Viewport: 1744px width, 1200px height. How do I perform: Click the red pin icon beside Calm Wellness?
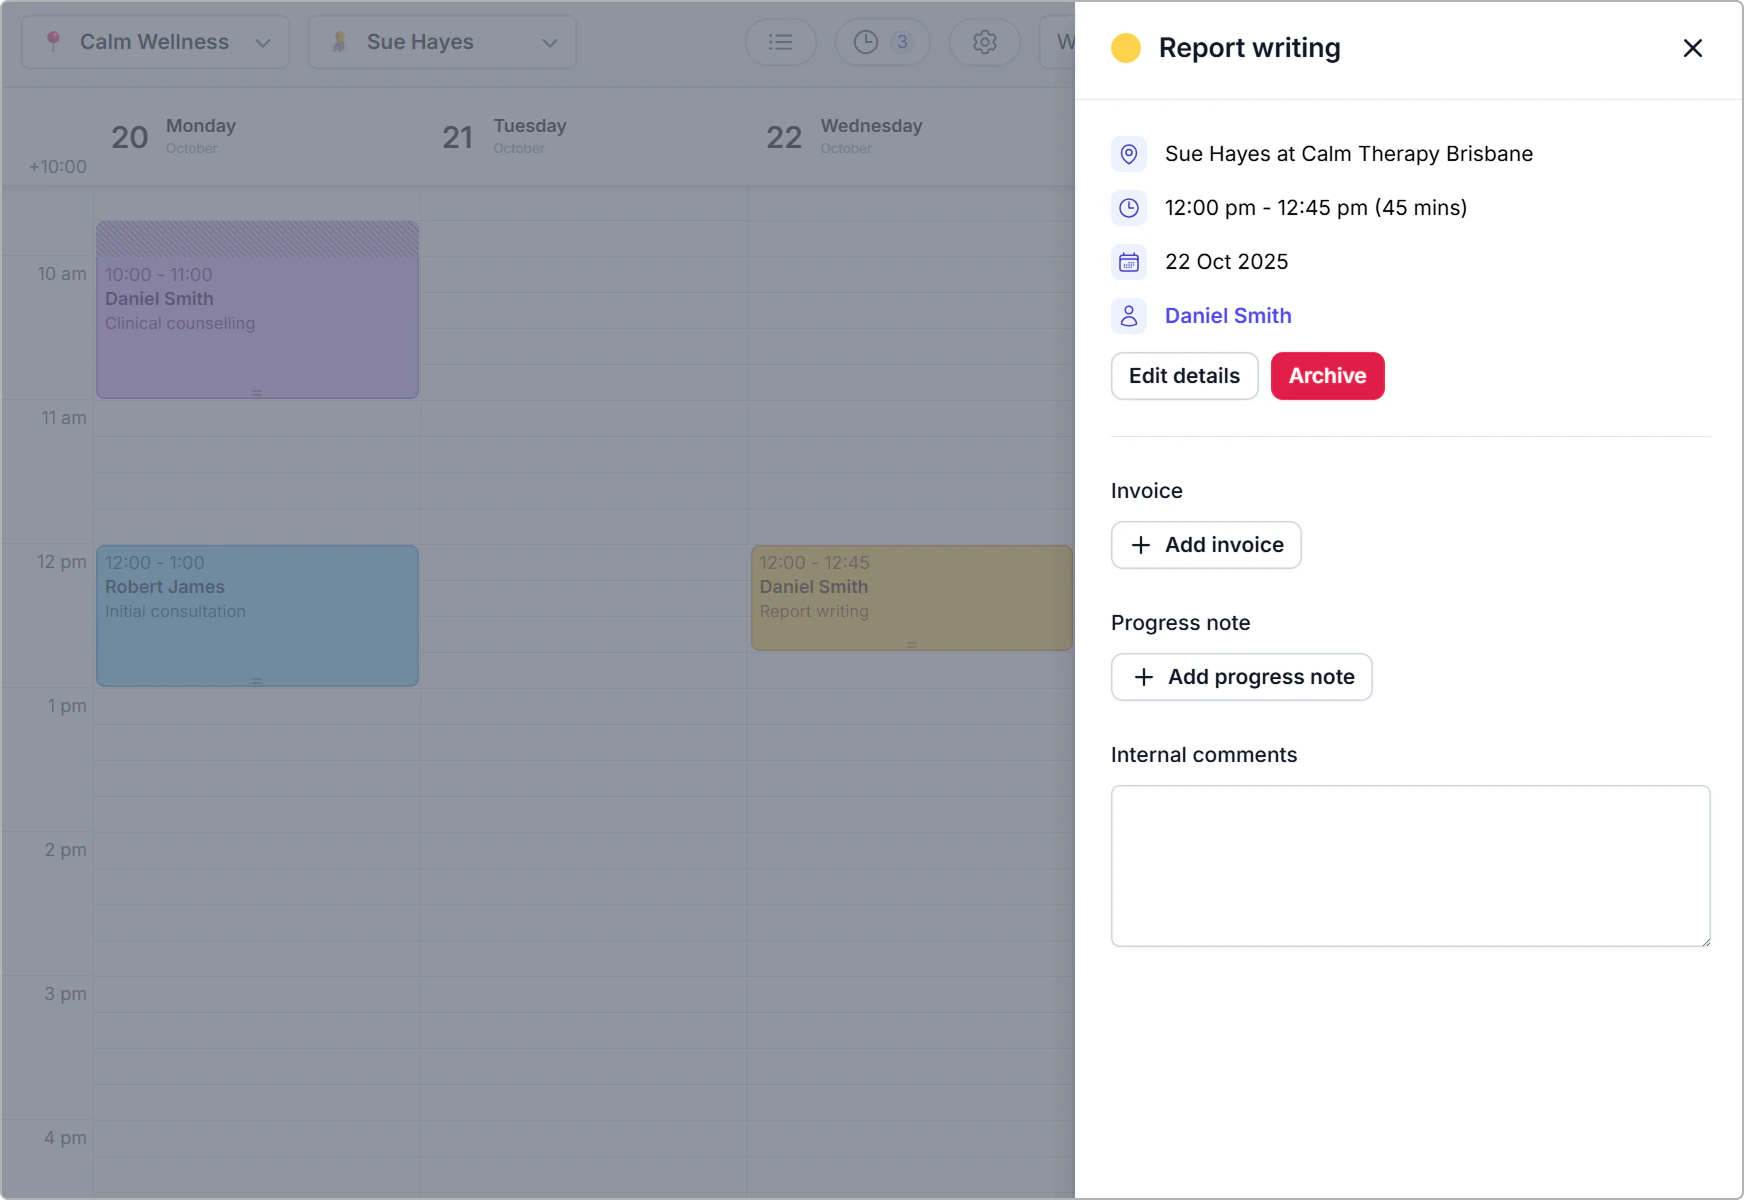[x=53, y=41]
